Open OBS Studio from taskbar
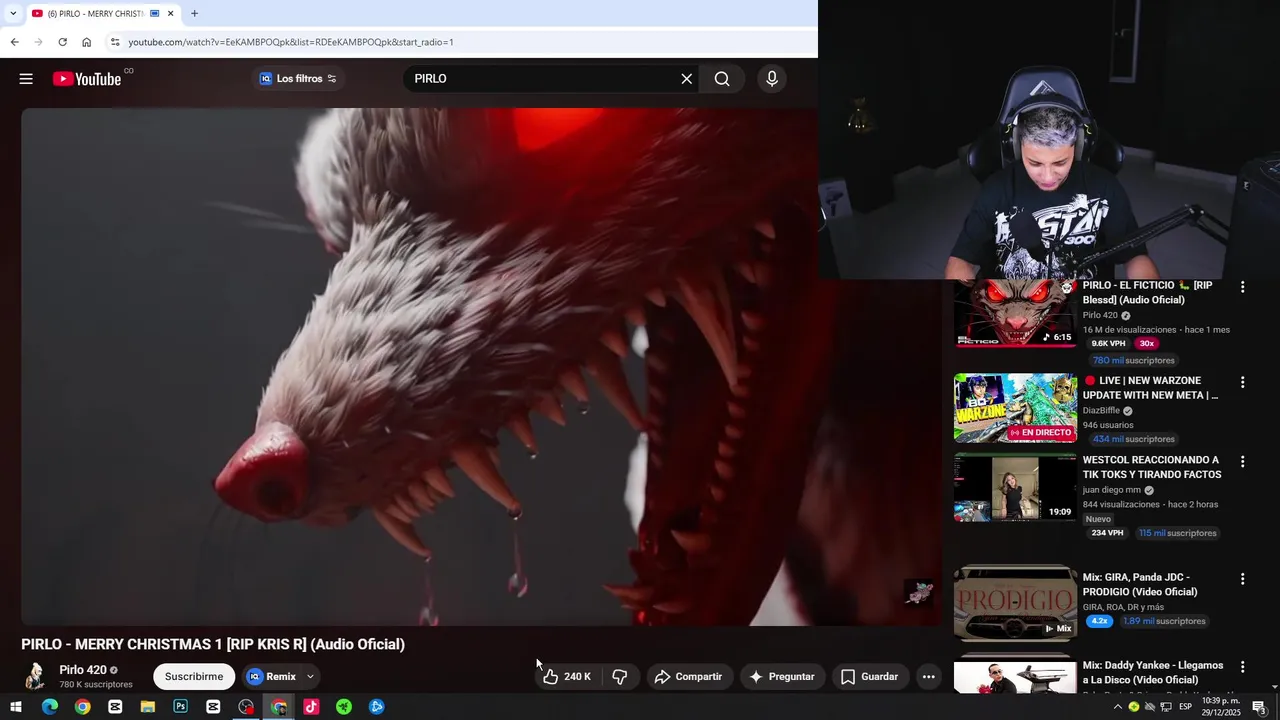 point(246,707)
